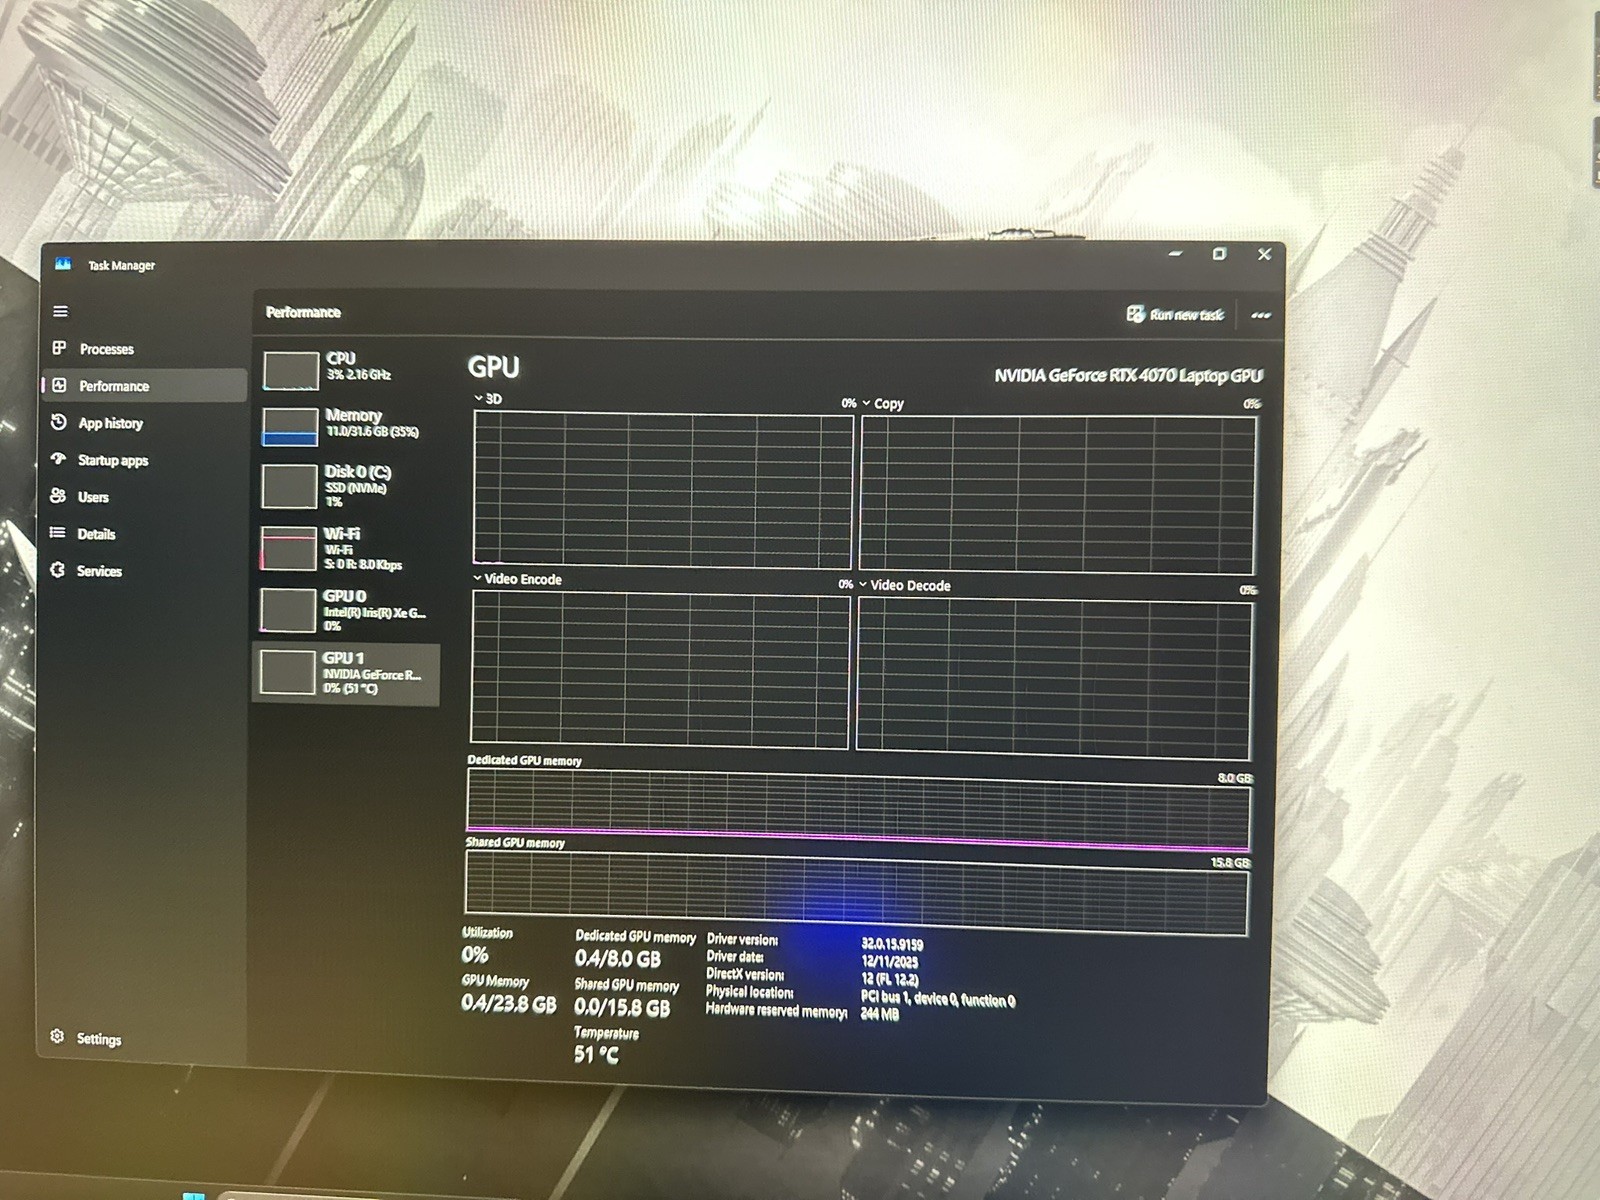The height and width of the screenshot is (1200, 1600).
Task: Open the Processes page icon
Action: [x=59, y=348]
